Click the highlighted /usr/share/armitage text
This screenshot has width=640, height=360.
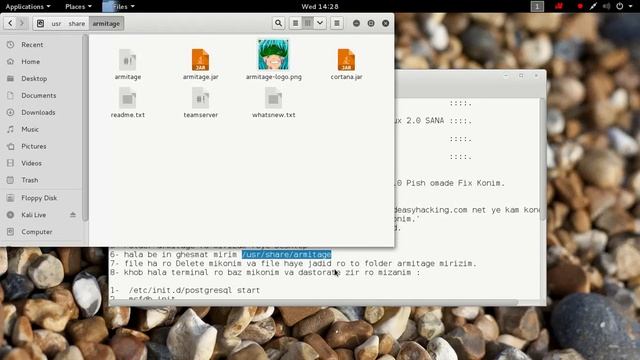click(287, 255)
